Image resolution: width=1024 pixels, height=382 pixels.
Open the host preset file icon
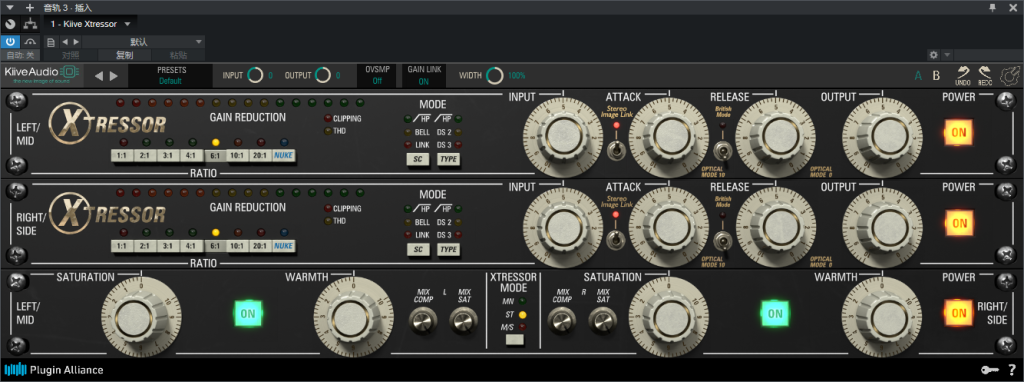coord(51,42)
